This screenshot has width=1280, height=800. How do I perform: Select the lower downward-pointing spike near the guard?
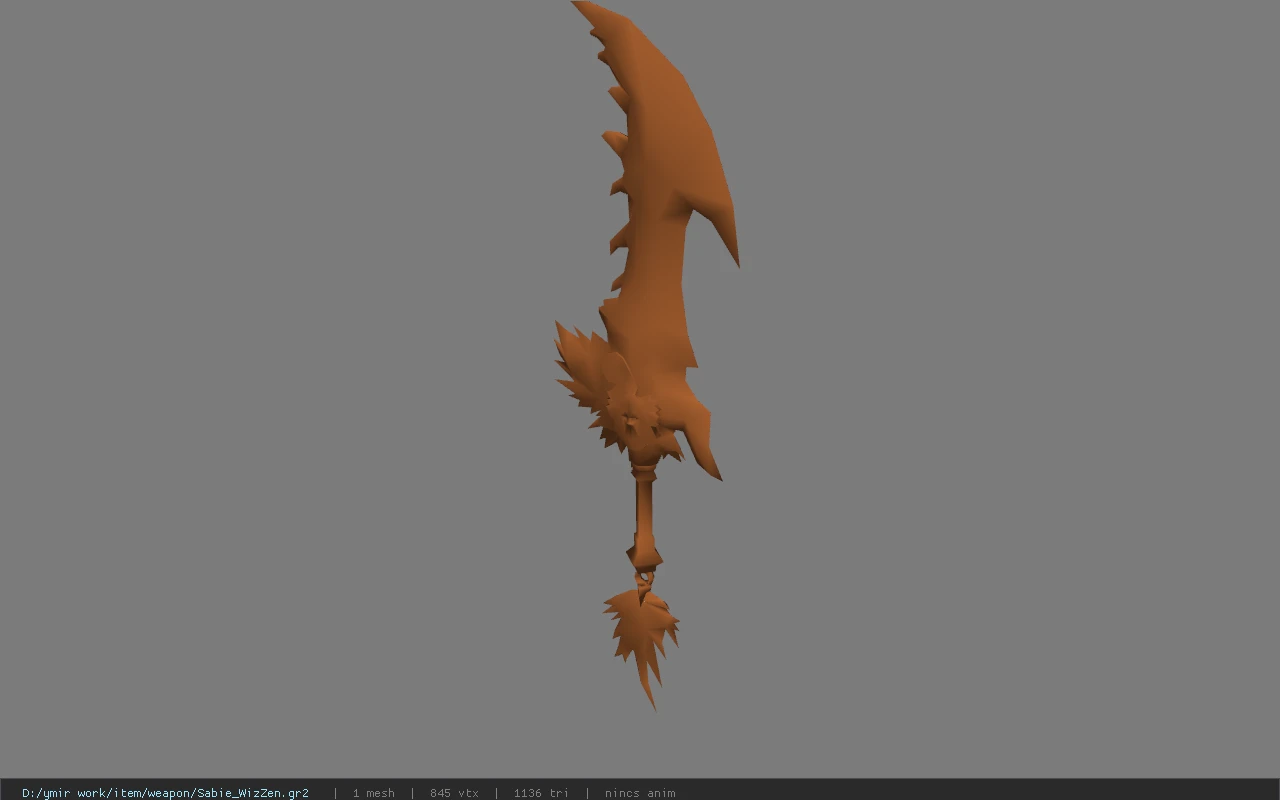pos(703,445)
